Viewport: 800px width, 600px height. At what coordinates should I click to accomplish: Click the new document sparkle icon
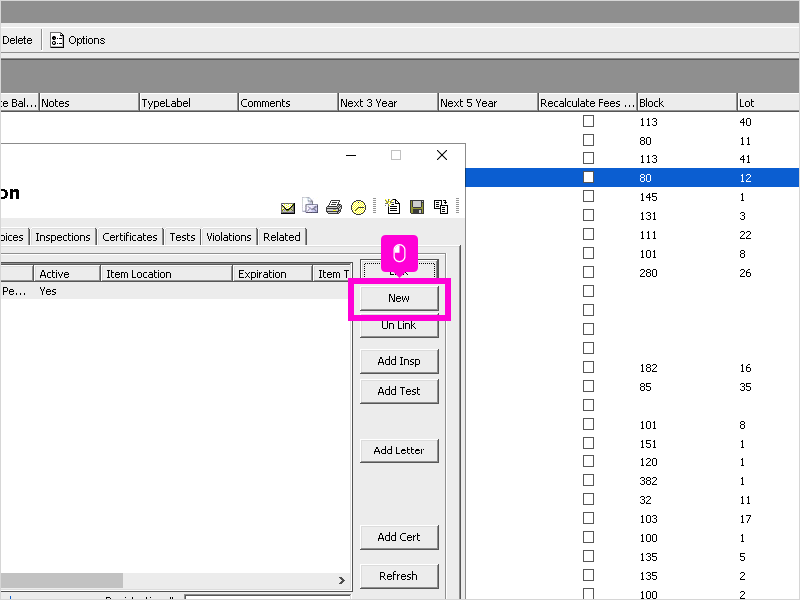coord(392,206)
